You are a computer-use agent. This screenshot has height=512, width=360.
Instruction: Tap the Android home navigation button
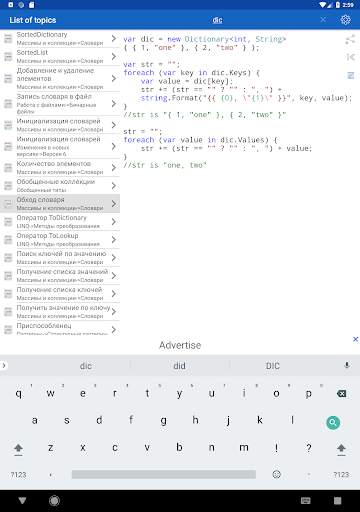tap(54, 500)
